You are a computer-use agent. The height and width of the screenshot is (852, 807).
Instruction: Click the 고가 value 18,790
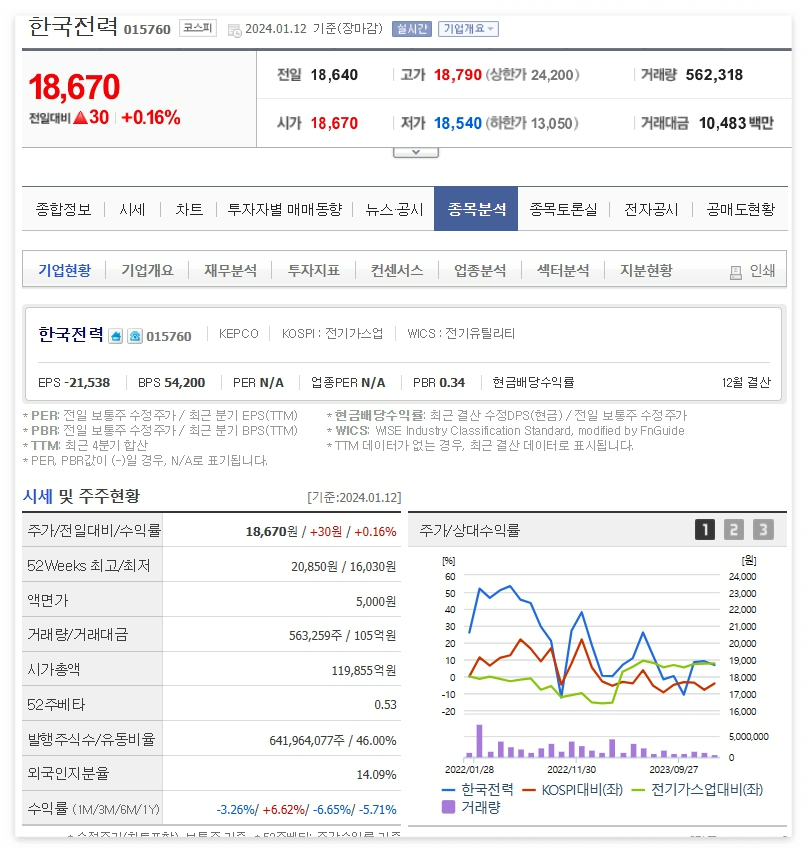click(x=458, y=75)
